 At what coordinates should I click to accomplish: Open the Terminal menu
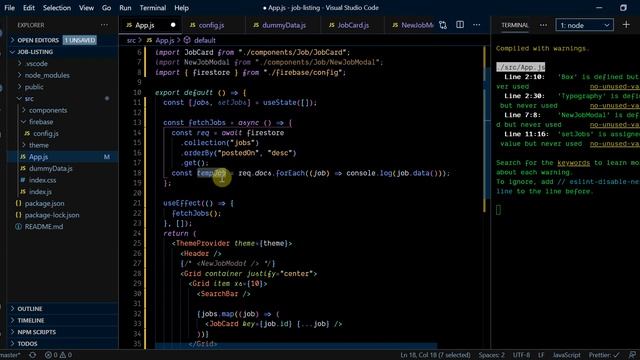tap(153, 8)
